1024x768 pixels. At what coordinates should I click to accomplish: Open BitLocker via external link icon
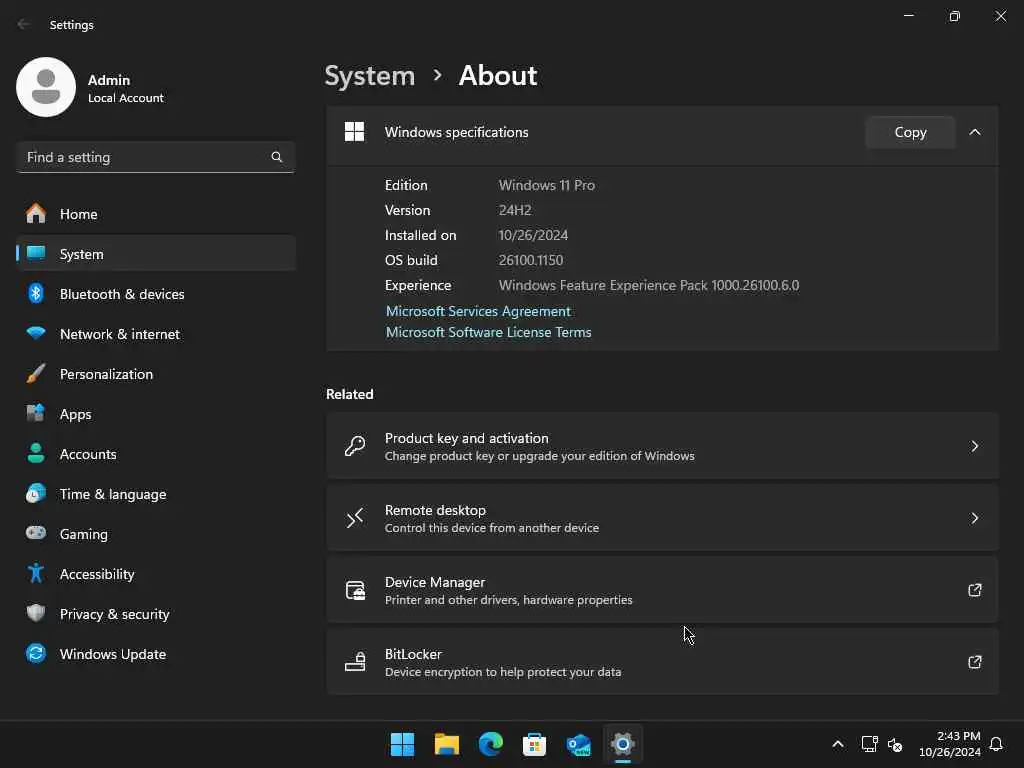(974, 662)
